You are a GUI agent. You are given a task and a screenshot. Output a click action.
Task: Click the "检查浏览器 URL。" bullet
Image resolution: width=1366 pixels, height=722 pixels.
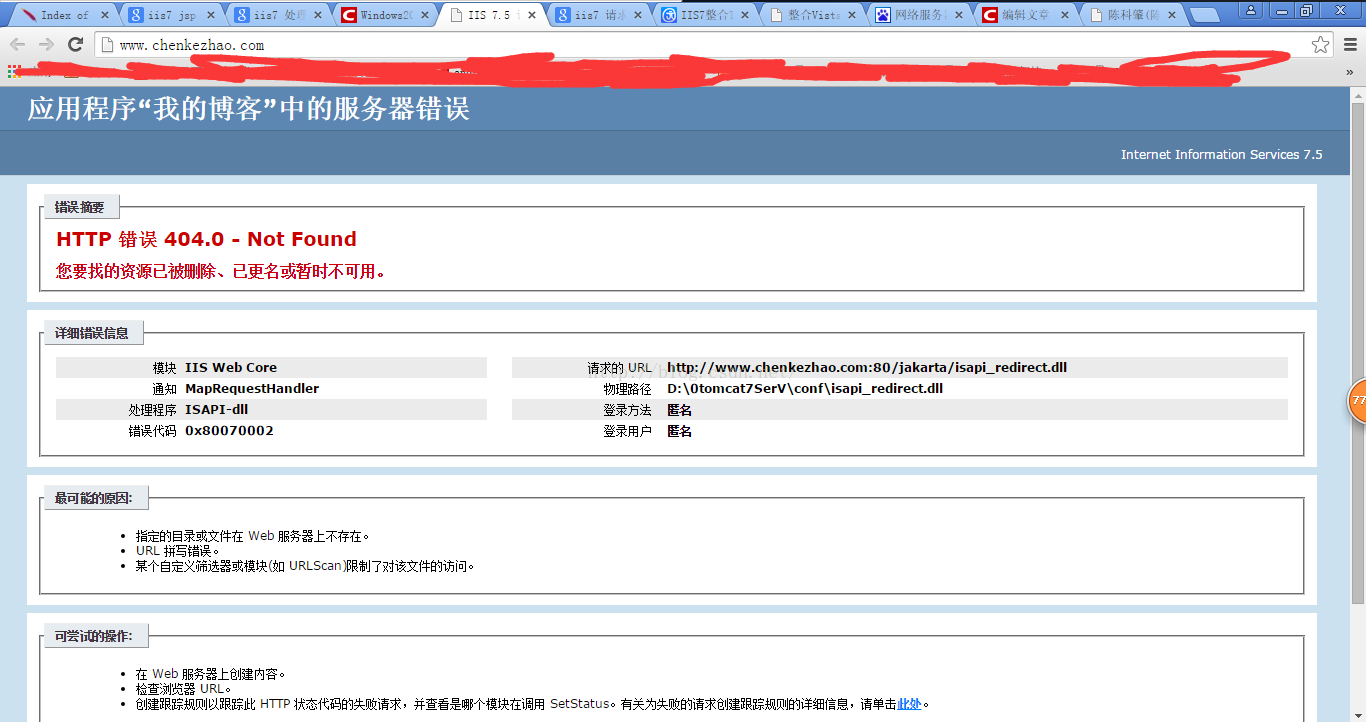pos(184,689)
